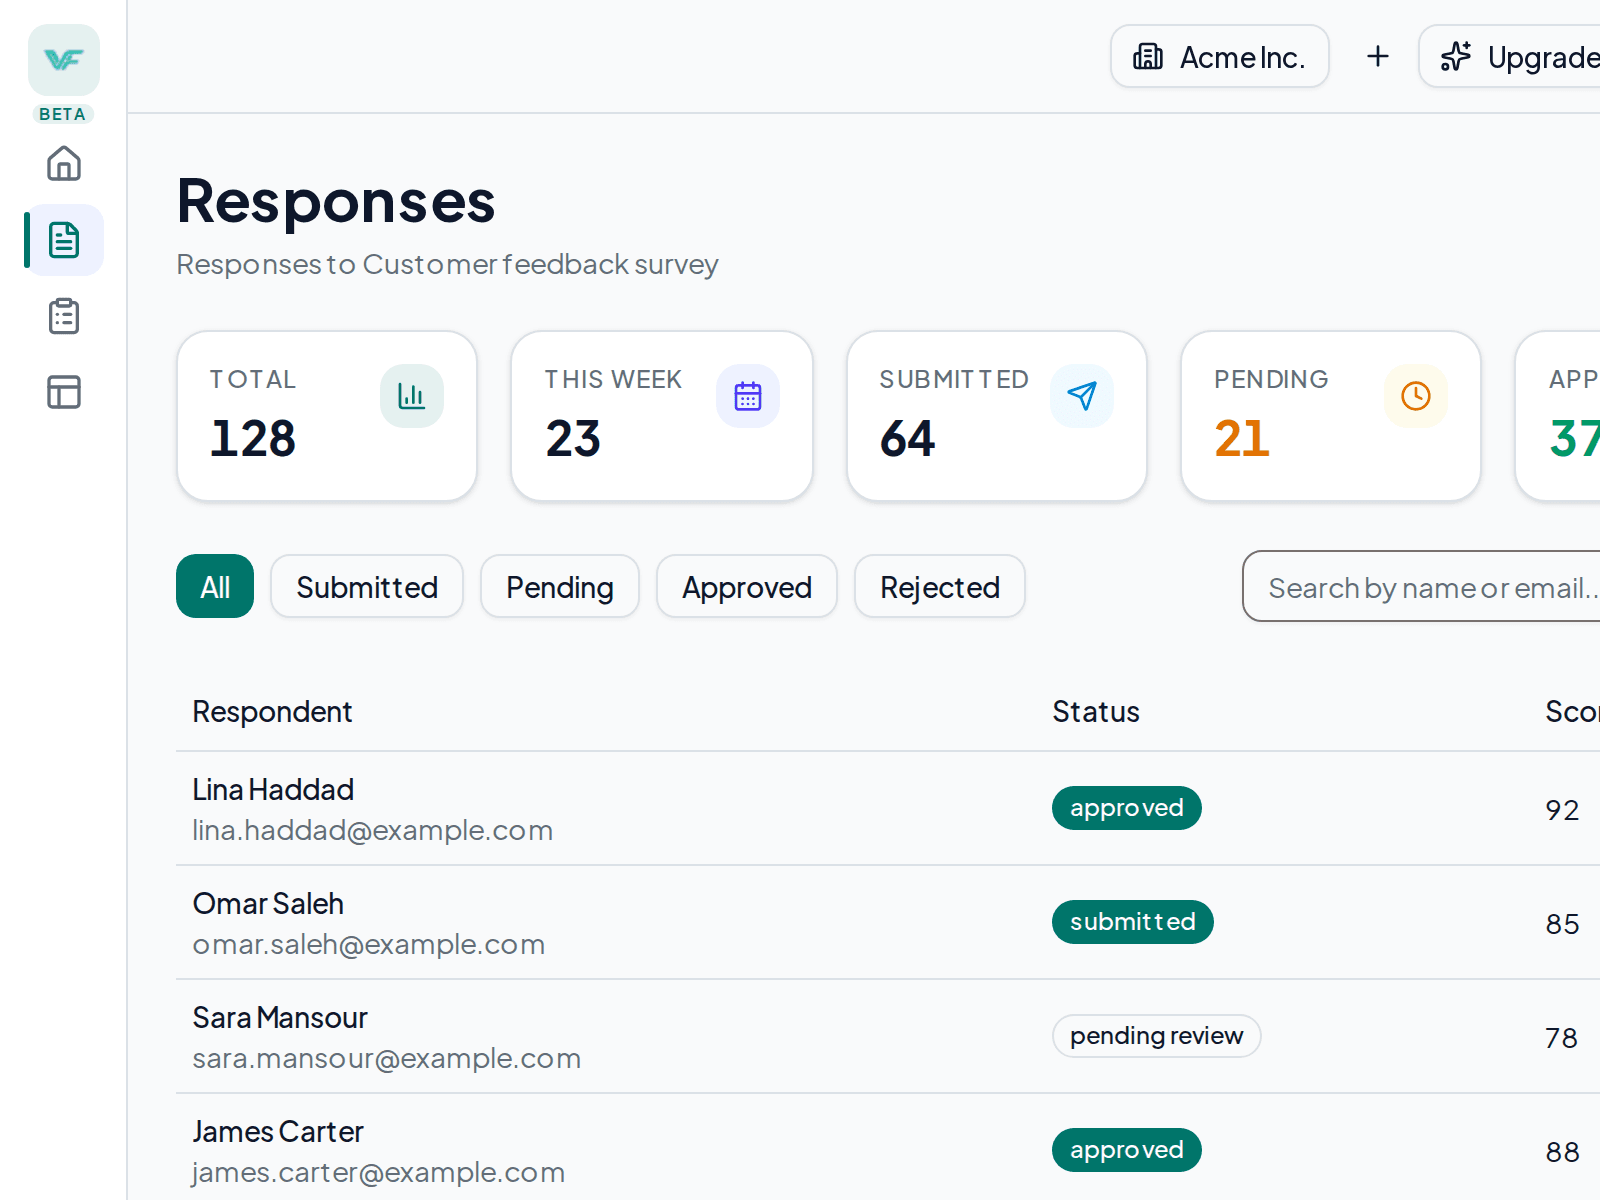Click the bar chart icon in the Total card
This screenshot has width=1600, height=1200.
[412, 396]
